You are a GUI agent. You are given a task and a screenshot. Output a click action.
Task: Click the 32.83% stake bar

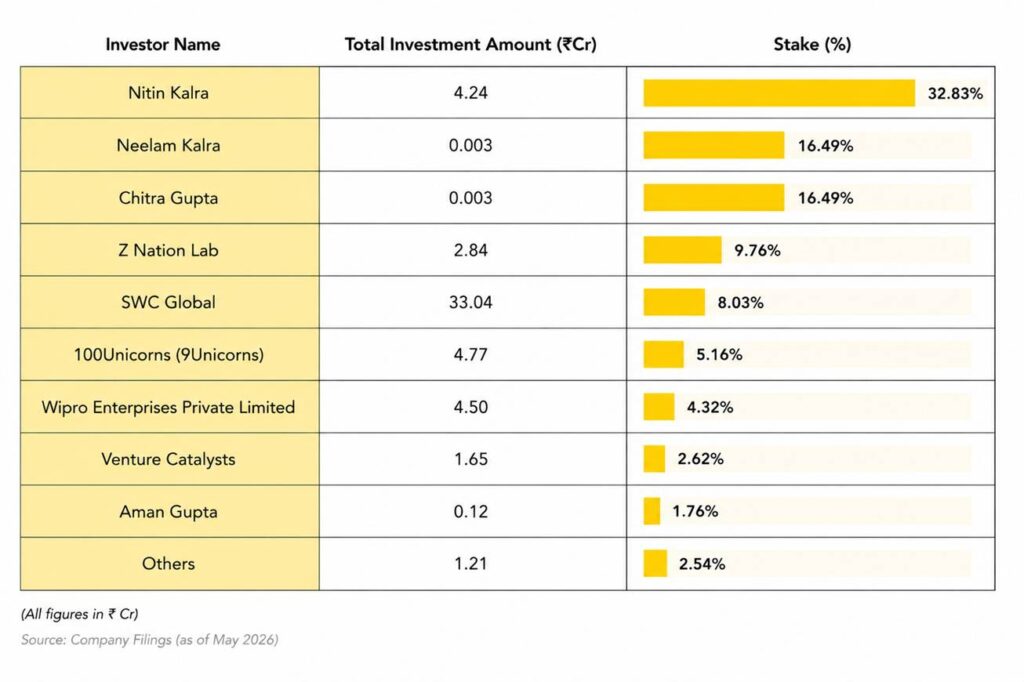point(779,93)
